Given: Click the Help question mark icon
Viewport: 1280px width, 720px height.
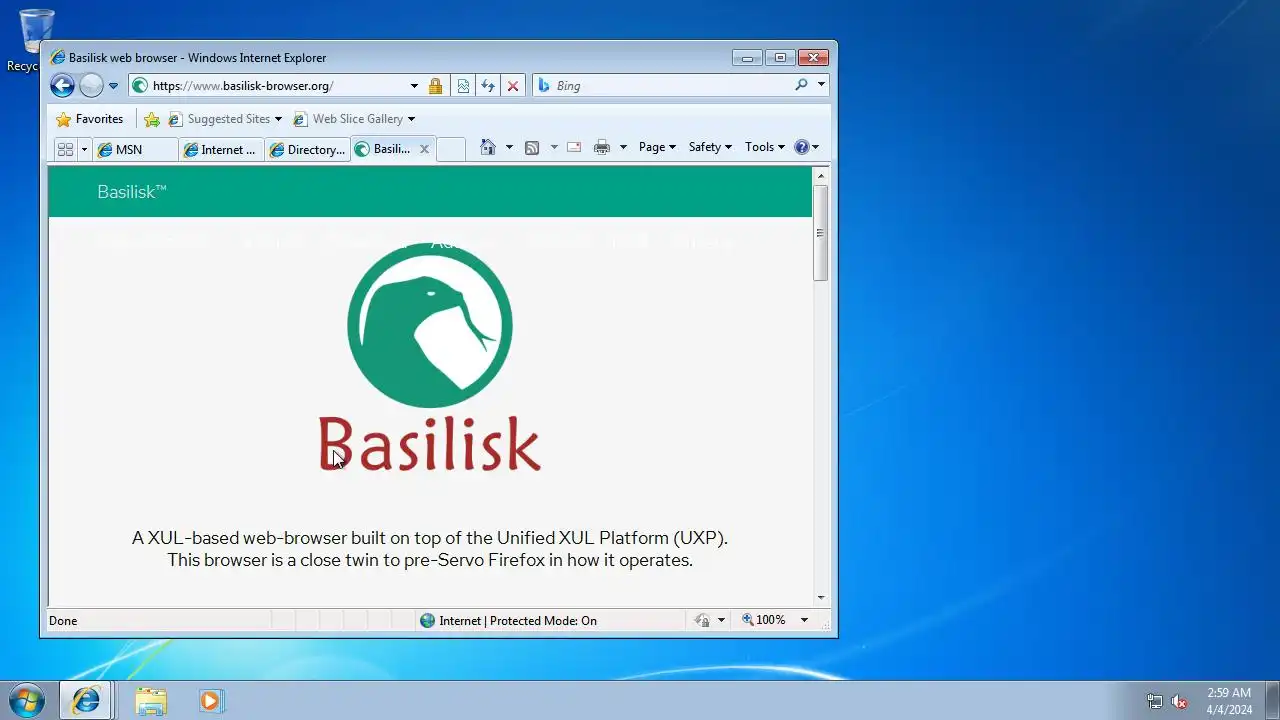Looking at the screenshot, I should click(x=802, y=147).
